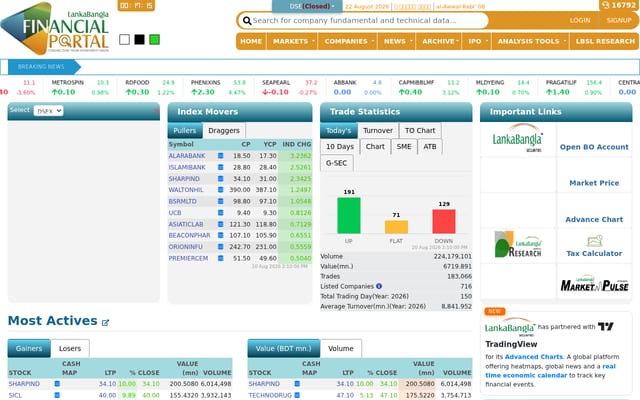Open ORIONINFU cash map icon

[x=220, y=247]
